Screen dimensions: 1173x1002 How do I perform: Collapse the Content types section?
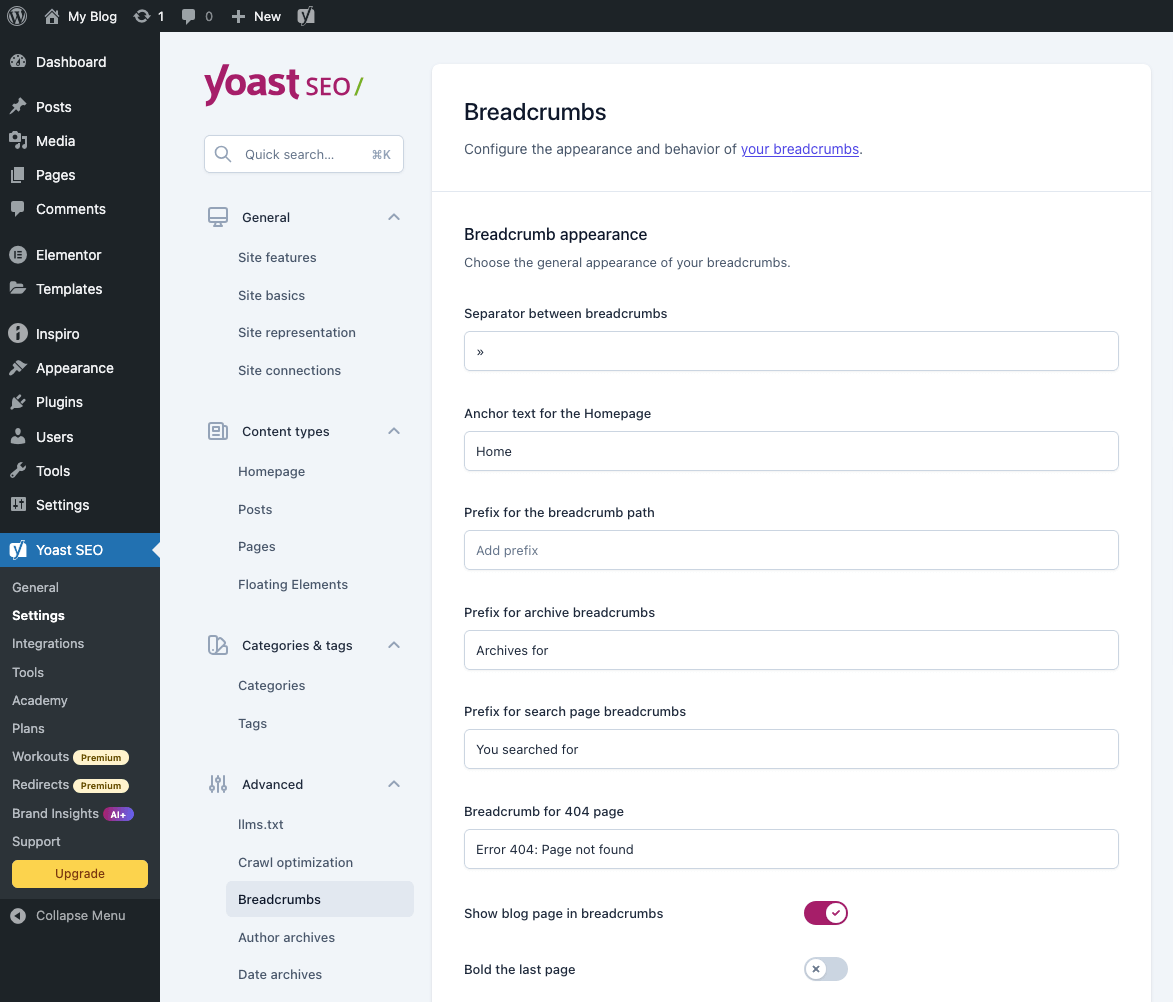coord(393,431)
